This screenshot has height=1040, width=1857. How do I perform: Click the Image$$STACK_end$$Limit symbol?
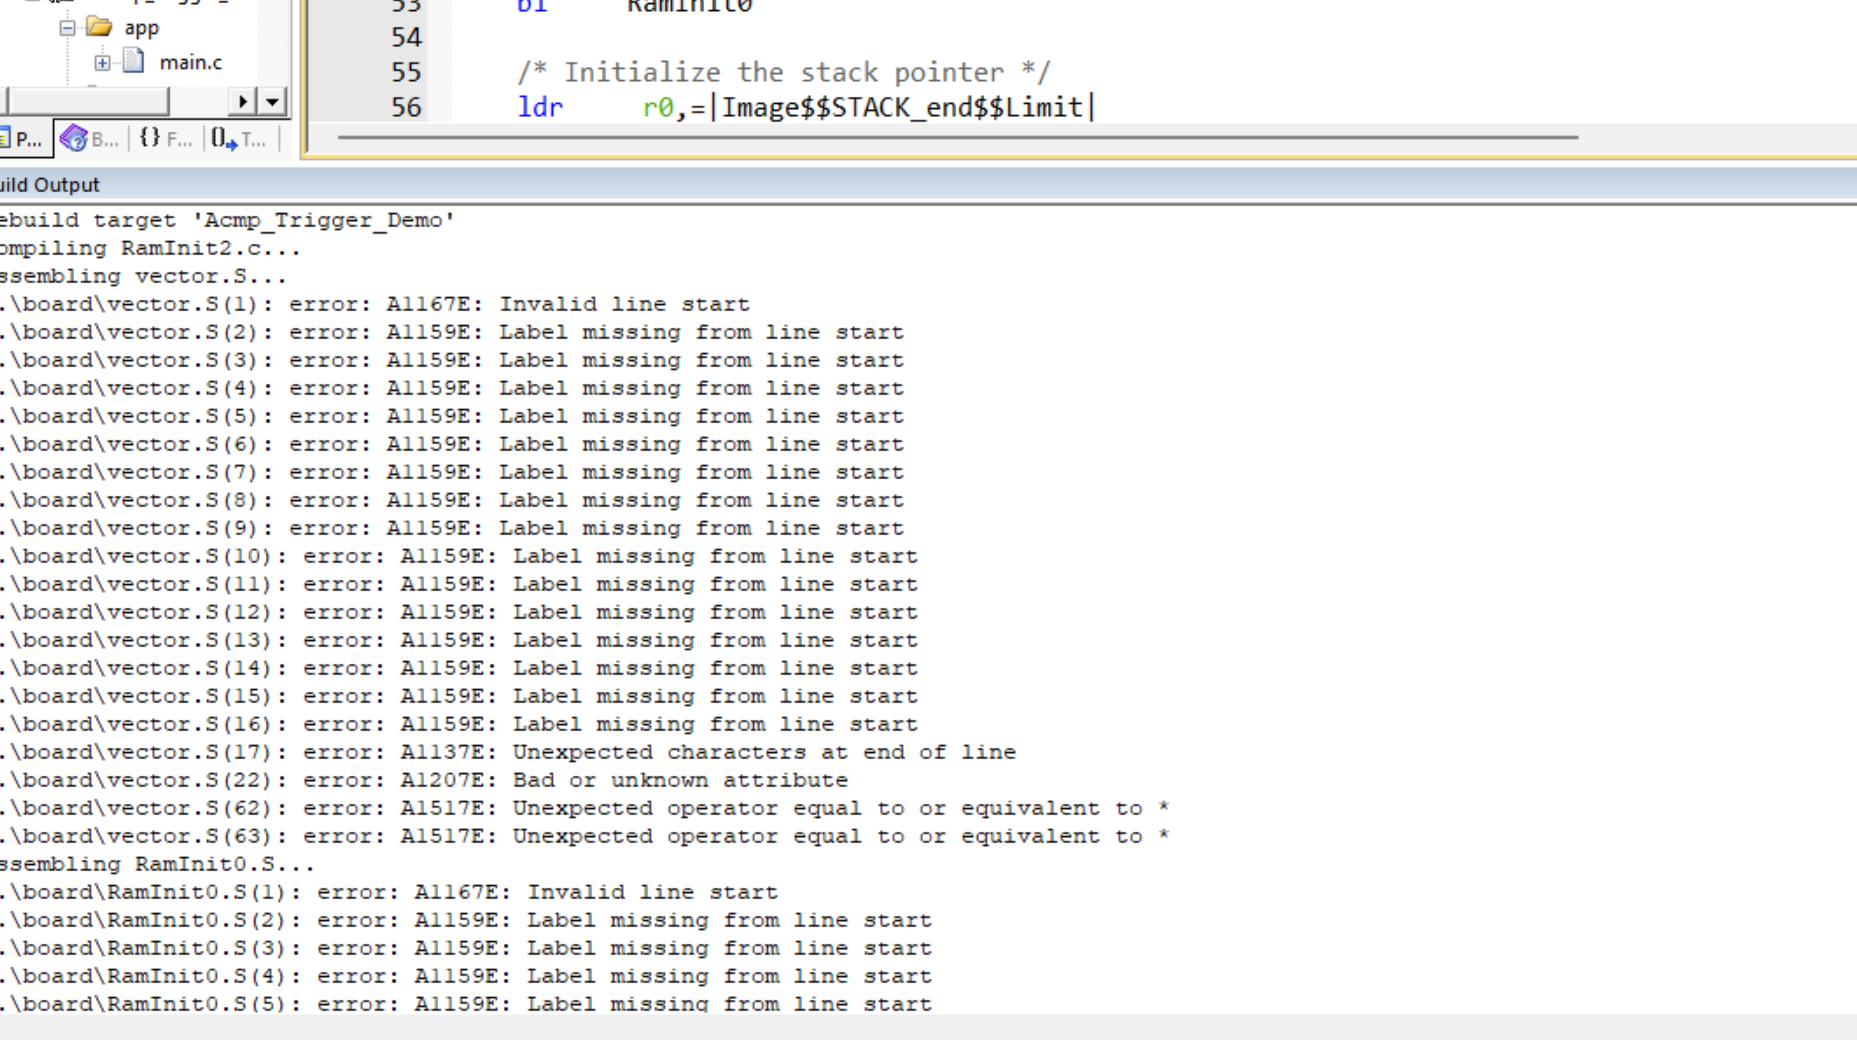click(x=902, y=108)
